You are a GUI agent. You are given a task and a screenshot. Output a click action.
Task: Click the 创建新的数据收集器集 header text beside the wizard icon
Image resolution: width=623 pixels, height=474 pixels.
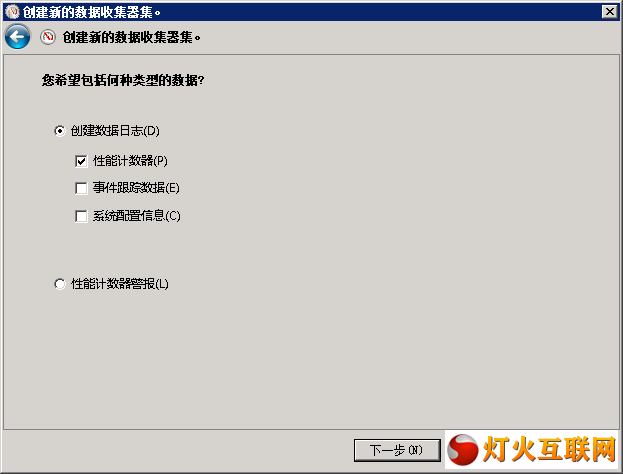click(132, 37)
